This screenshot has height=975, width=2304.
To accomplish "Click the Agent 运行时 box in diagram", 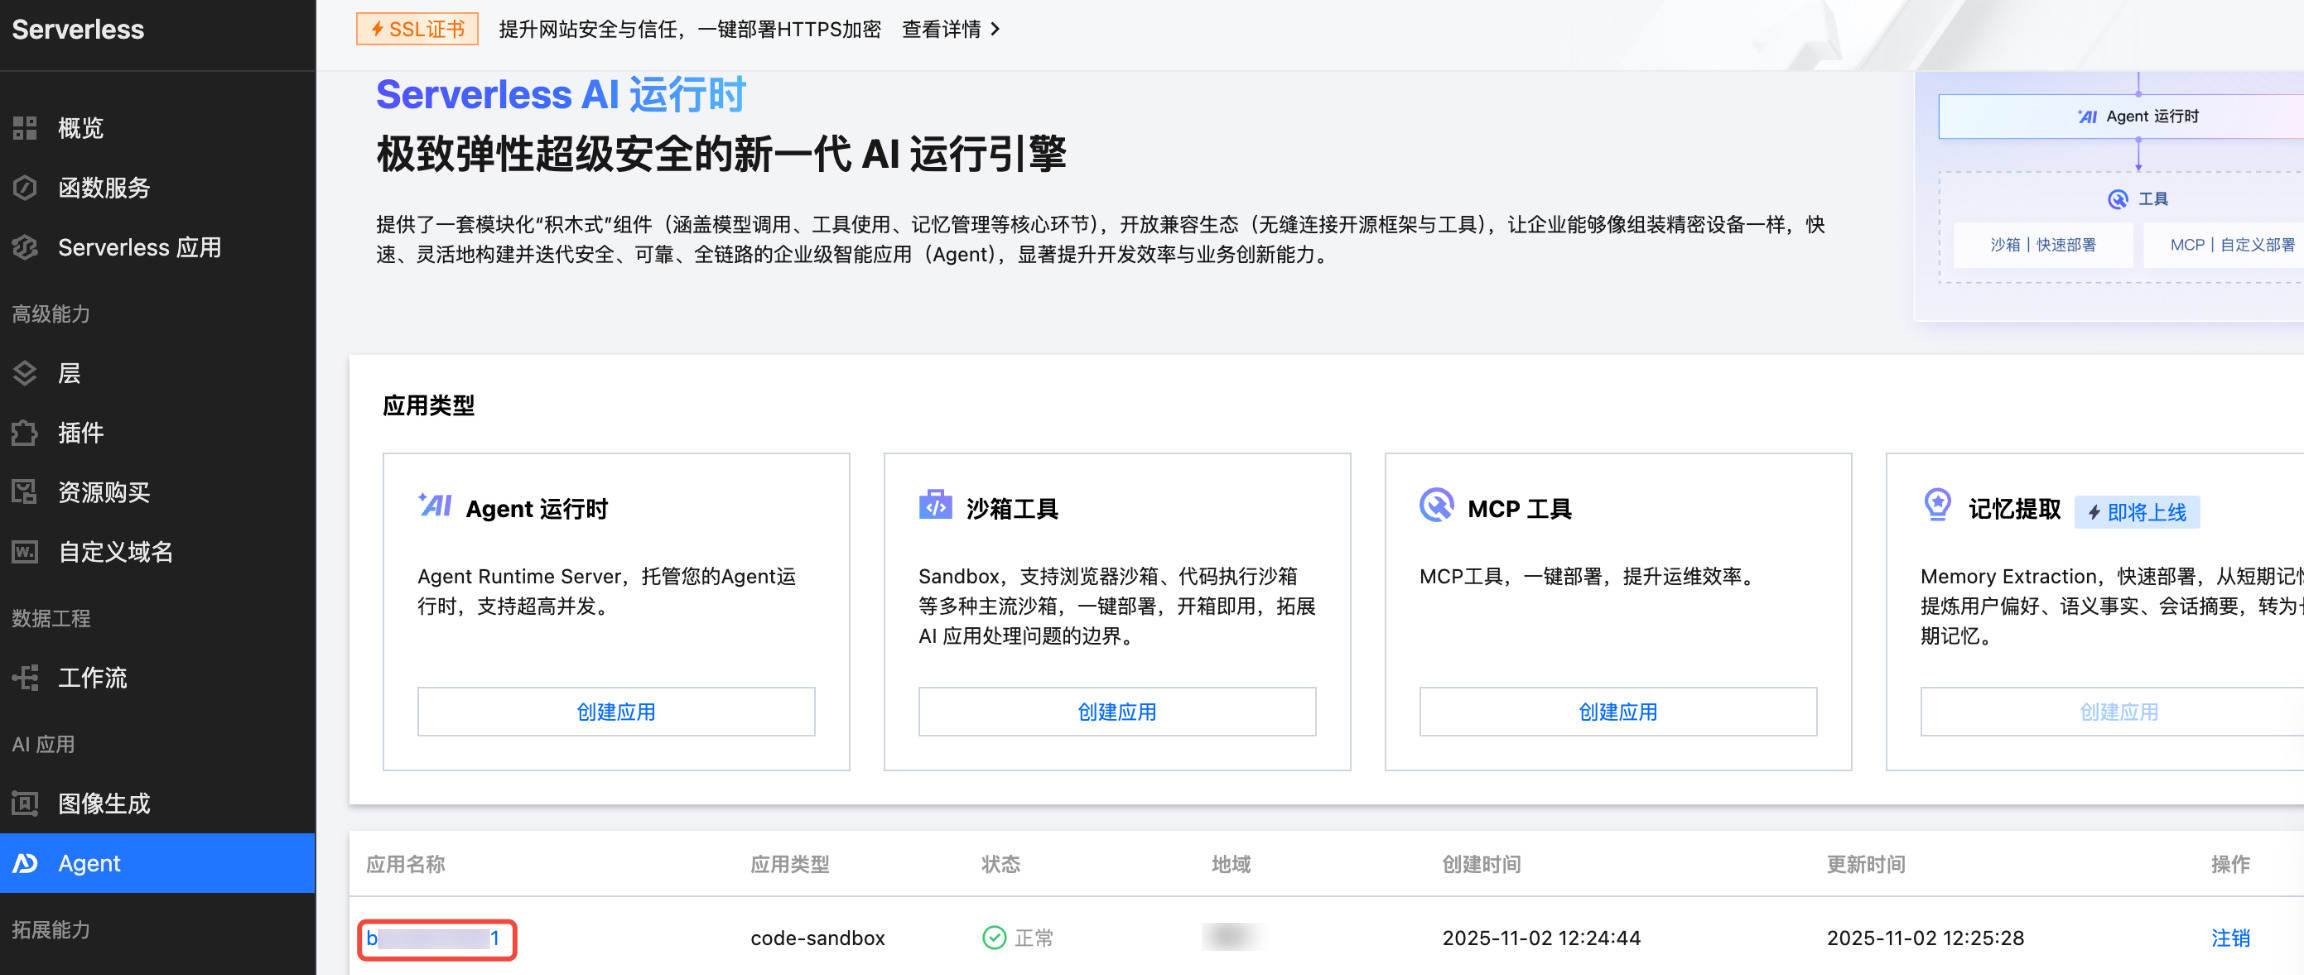I will (2121, 117).
